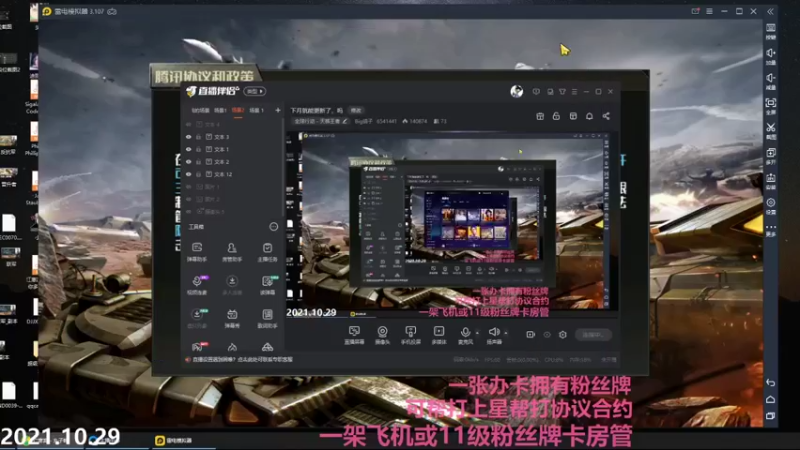Add 直播屏幕 screen capture source
Viewport: 800px width, 450px height.
pos(354,335)
